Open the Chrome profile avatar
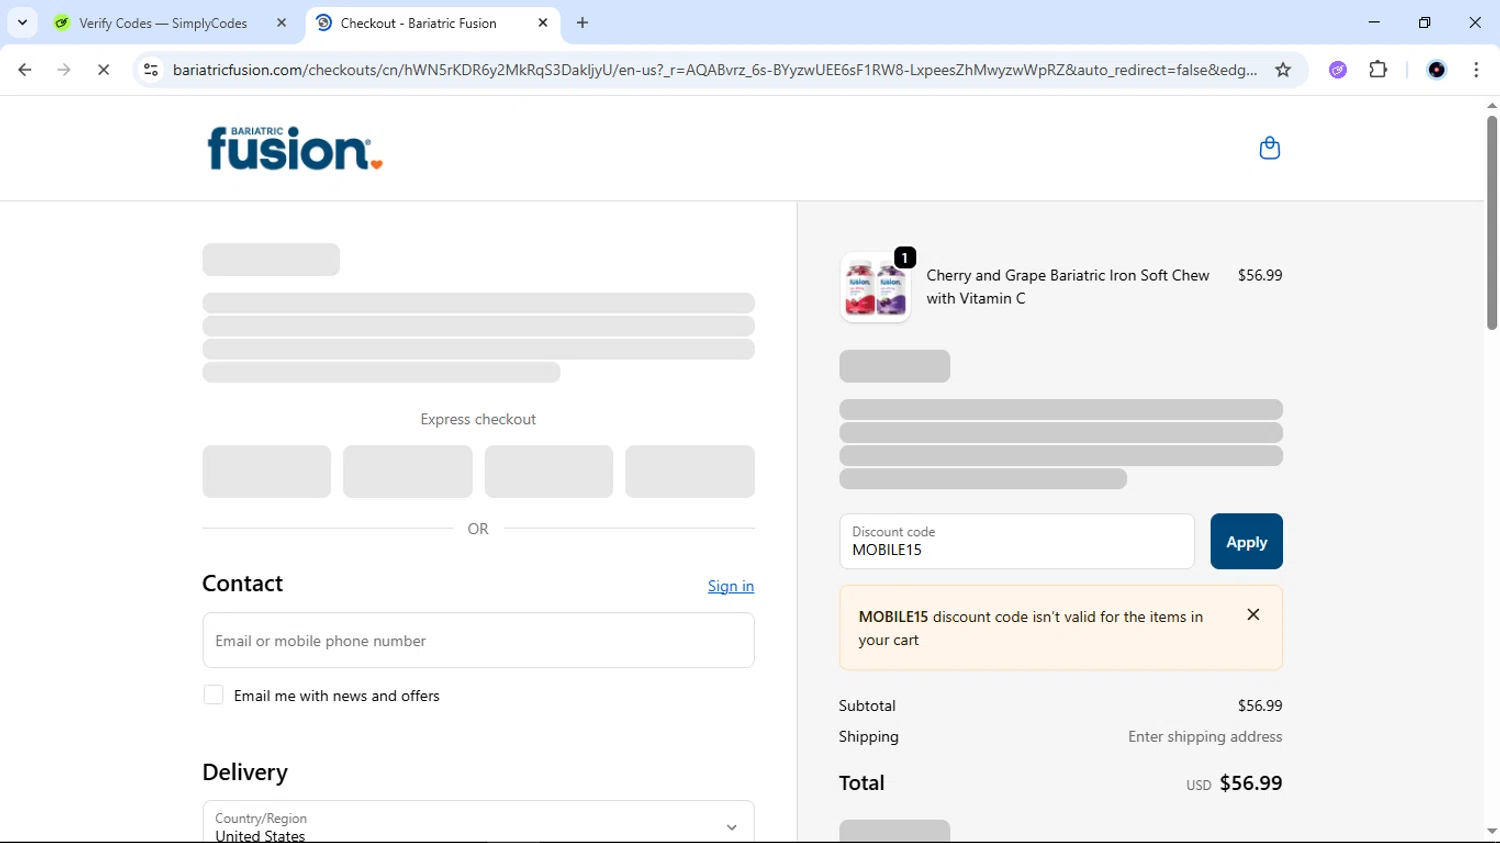1500x843 pixels. pos(1437,70)
